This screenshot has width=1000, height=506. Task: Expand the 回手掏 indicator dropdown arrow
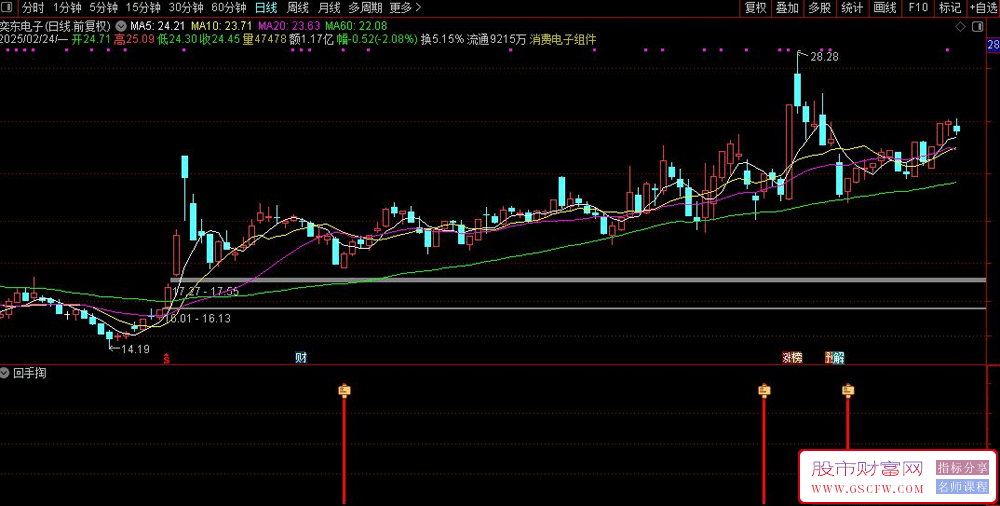[5, 373]
